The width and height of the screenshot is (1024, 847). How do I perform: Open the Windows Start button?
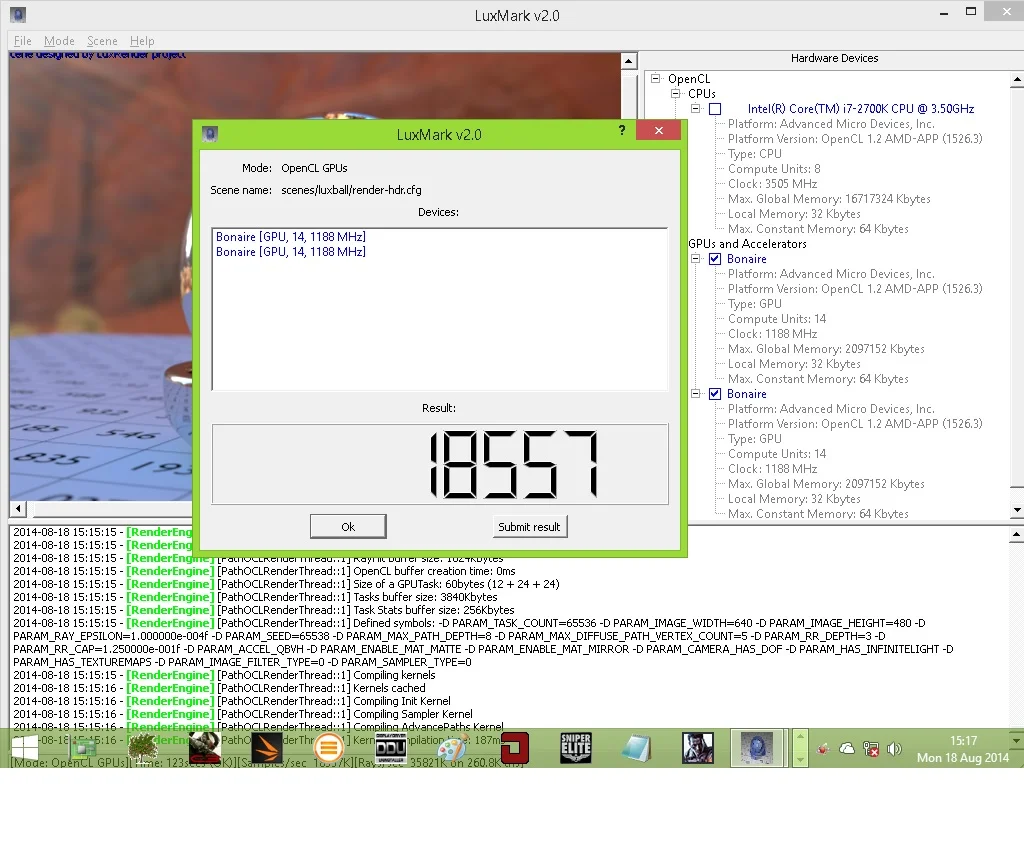pyautogui.click(x=25, y=747)
